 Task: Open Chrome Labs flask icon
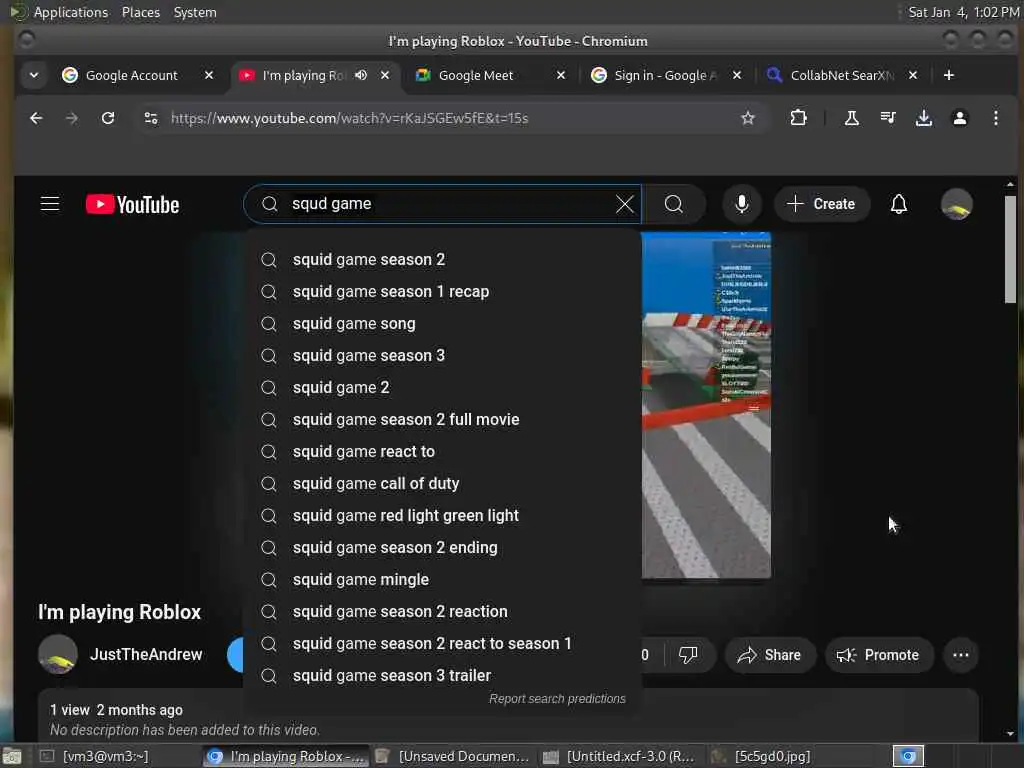(x=852, y=118)
